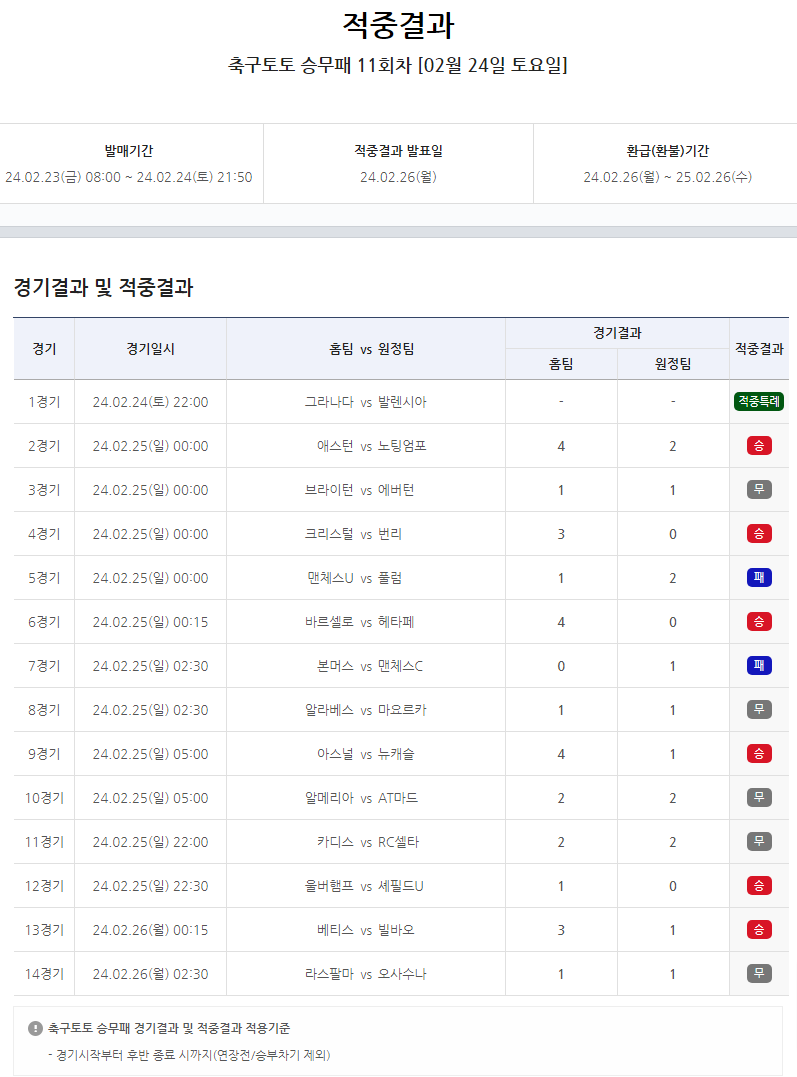Click the red 승 badge for 아스널 vs 뉴캐슬
This screenshot has width=797, height=1077.
coord(759,754)
